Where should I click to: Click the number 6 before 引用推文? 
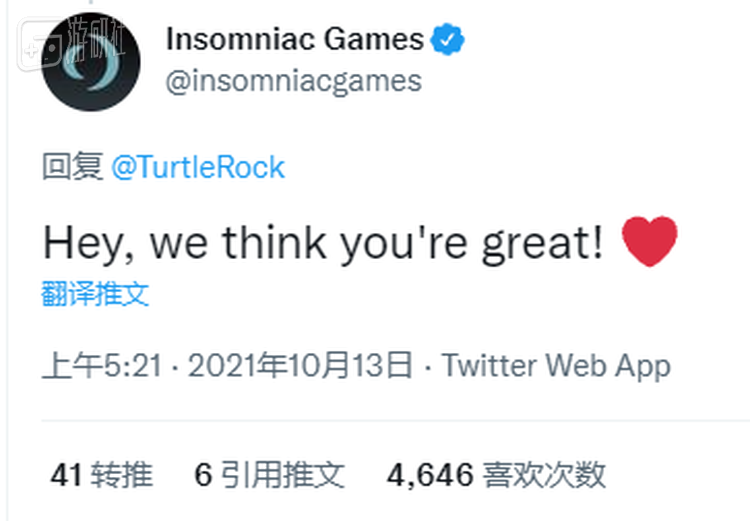click(x=203, y=475)
